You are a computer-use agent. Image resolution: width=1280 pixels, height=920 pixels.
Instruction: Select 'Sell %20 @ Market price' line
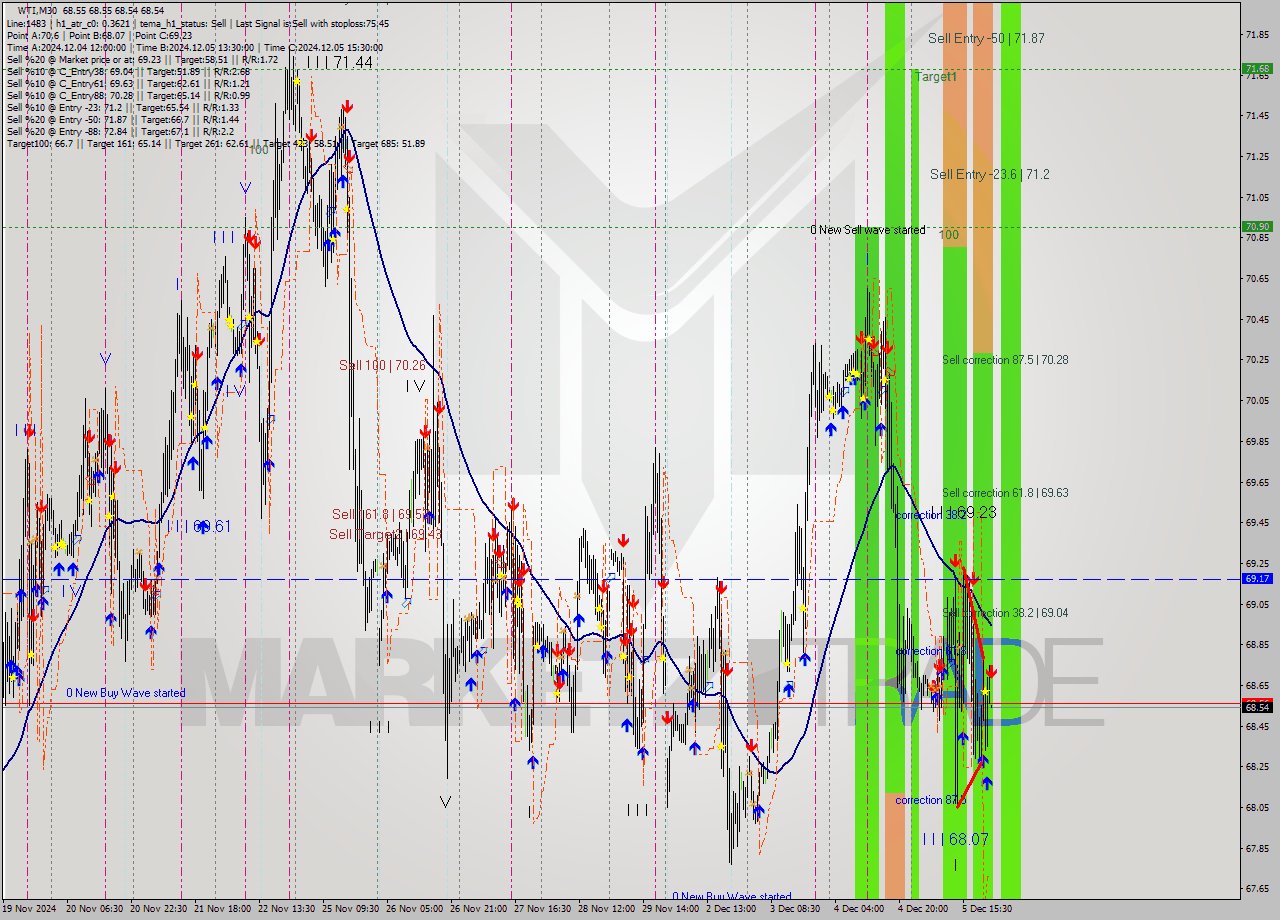(142, 59)
